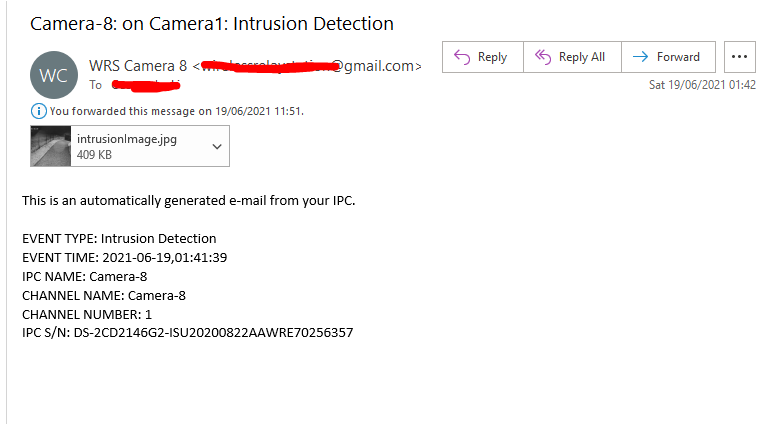Click the EVENT TYPE line in body
766x424 pixels.
(x=119, y=239)
